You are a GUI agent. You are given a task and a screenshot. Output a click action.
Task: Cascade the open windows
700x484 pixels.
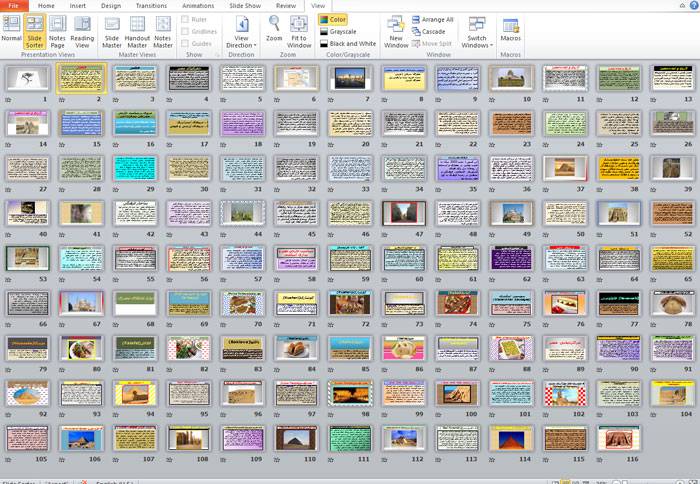pyautogui.click(x=428, y=32)
